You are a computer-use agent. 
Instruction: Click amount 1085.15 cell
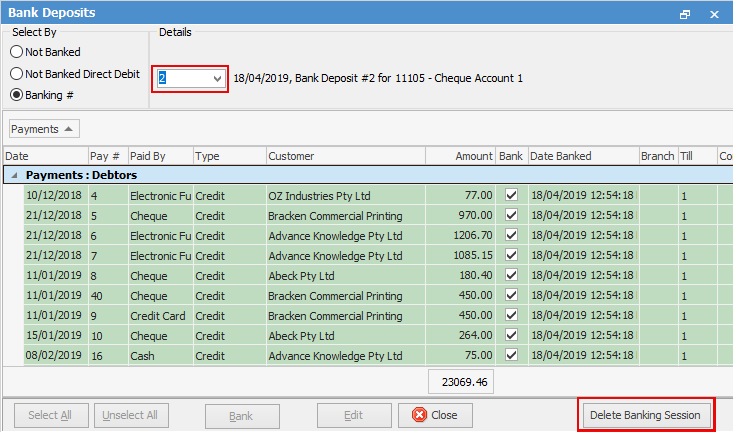460,256
